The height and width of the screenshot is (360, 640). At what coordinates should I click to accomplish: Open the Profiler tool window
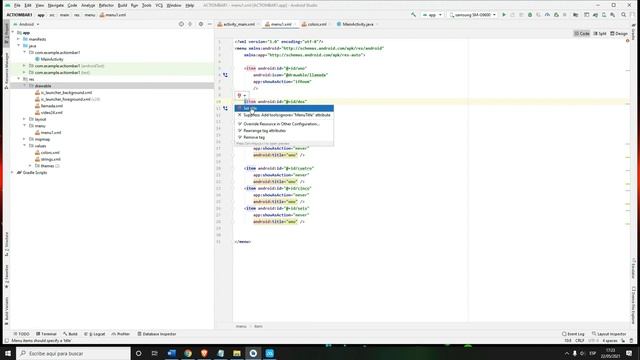tap(121, 334)
